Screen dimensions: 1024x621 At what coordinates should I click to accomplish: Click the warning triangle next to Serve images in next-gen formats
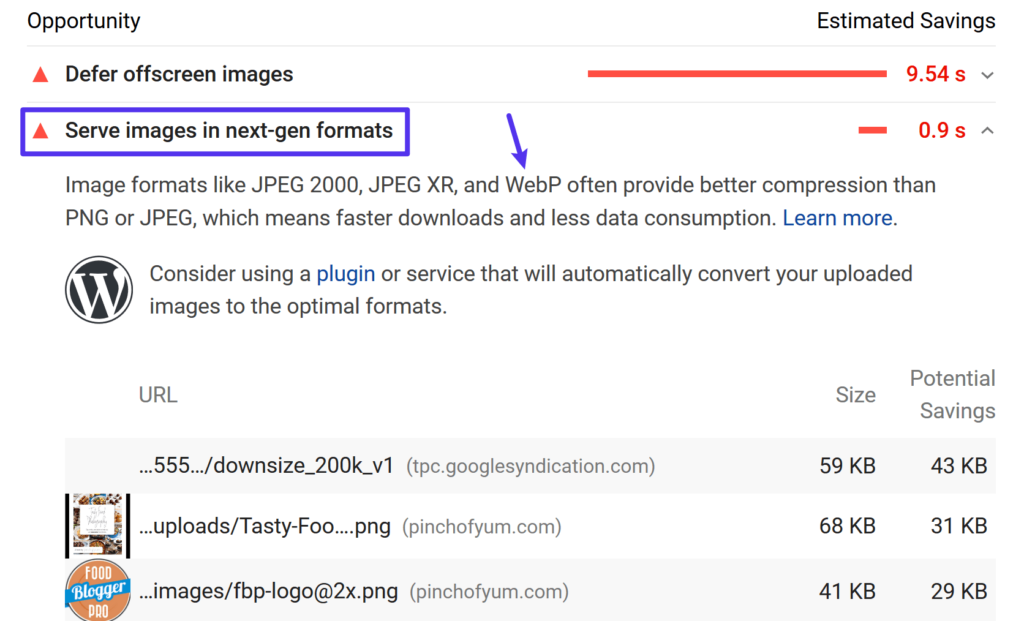pos(39,131)
